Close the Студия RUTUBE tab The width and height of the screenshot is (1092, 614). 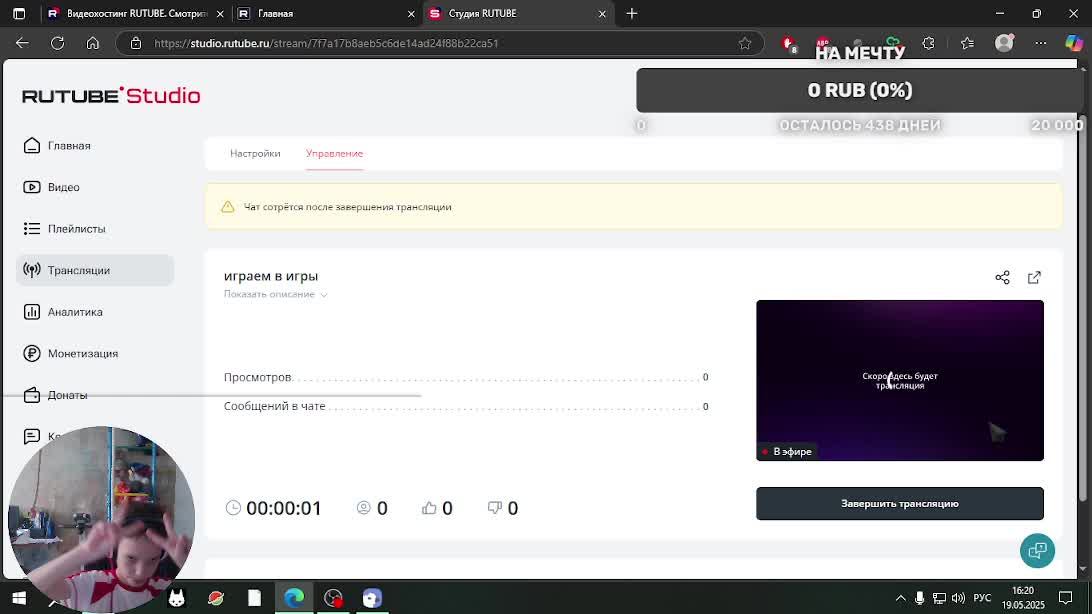602,13
